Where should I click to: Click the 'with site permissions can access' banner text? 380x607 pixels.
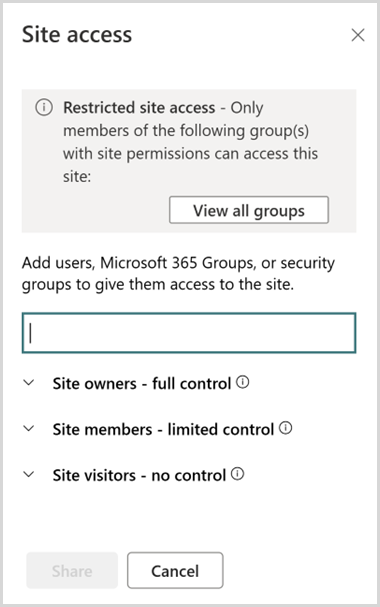[x=190, y=154]
